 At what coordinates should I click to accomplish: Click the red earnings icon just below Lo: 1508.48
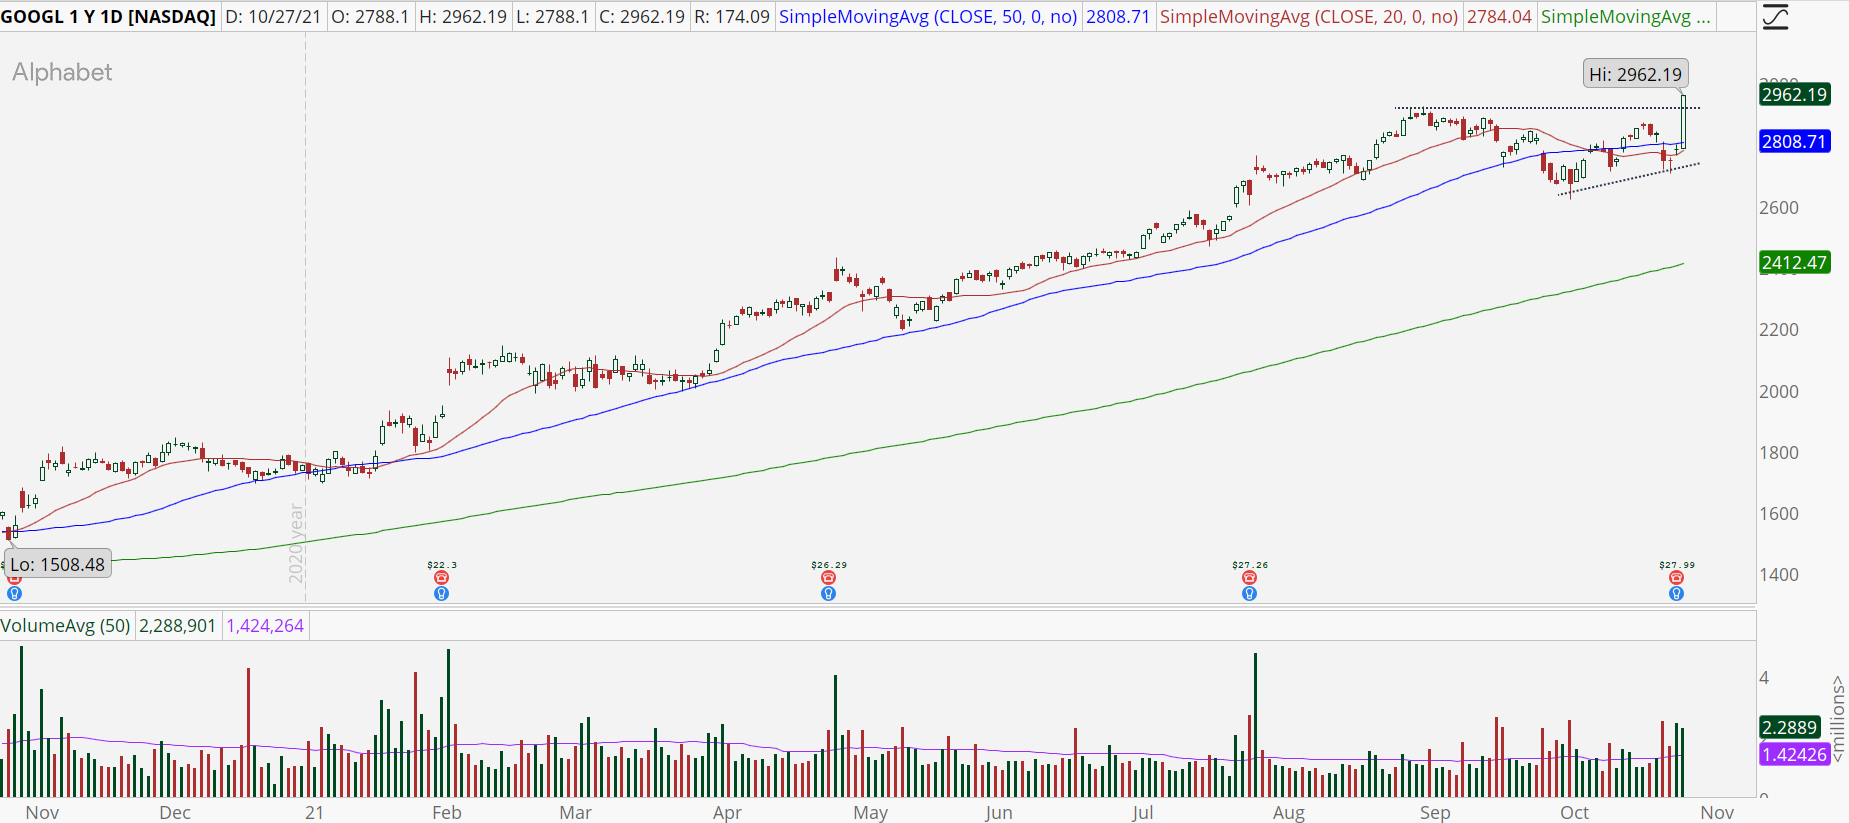coord(14,579)
